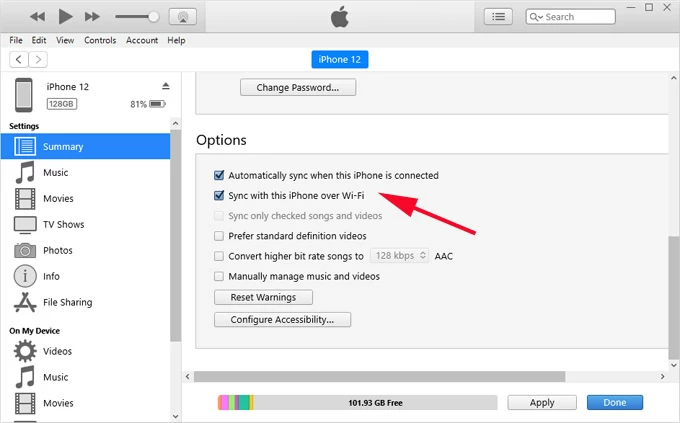This screenshot has width=680, height=423.
Task: Click the rewind playback button
Action: click(38, 17)
